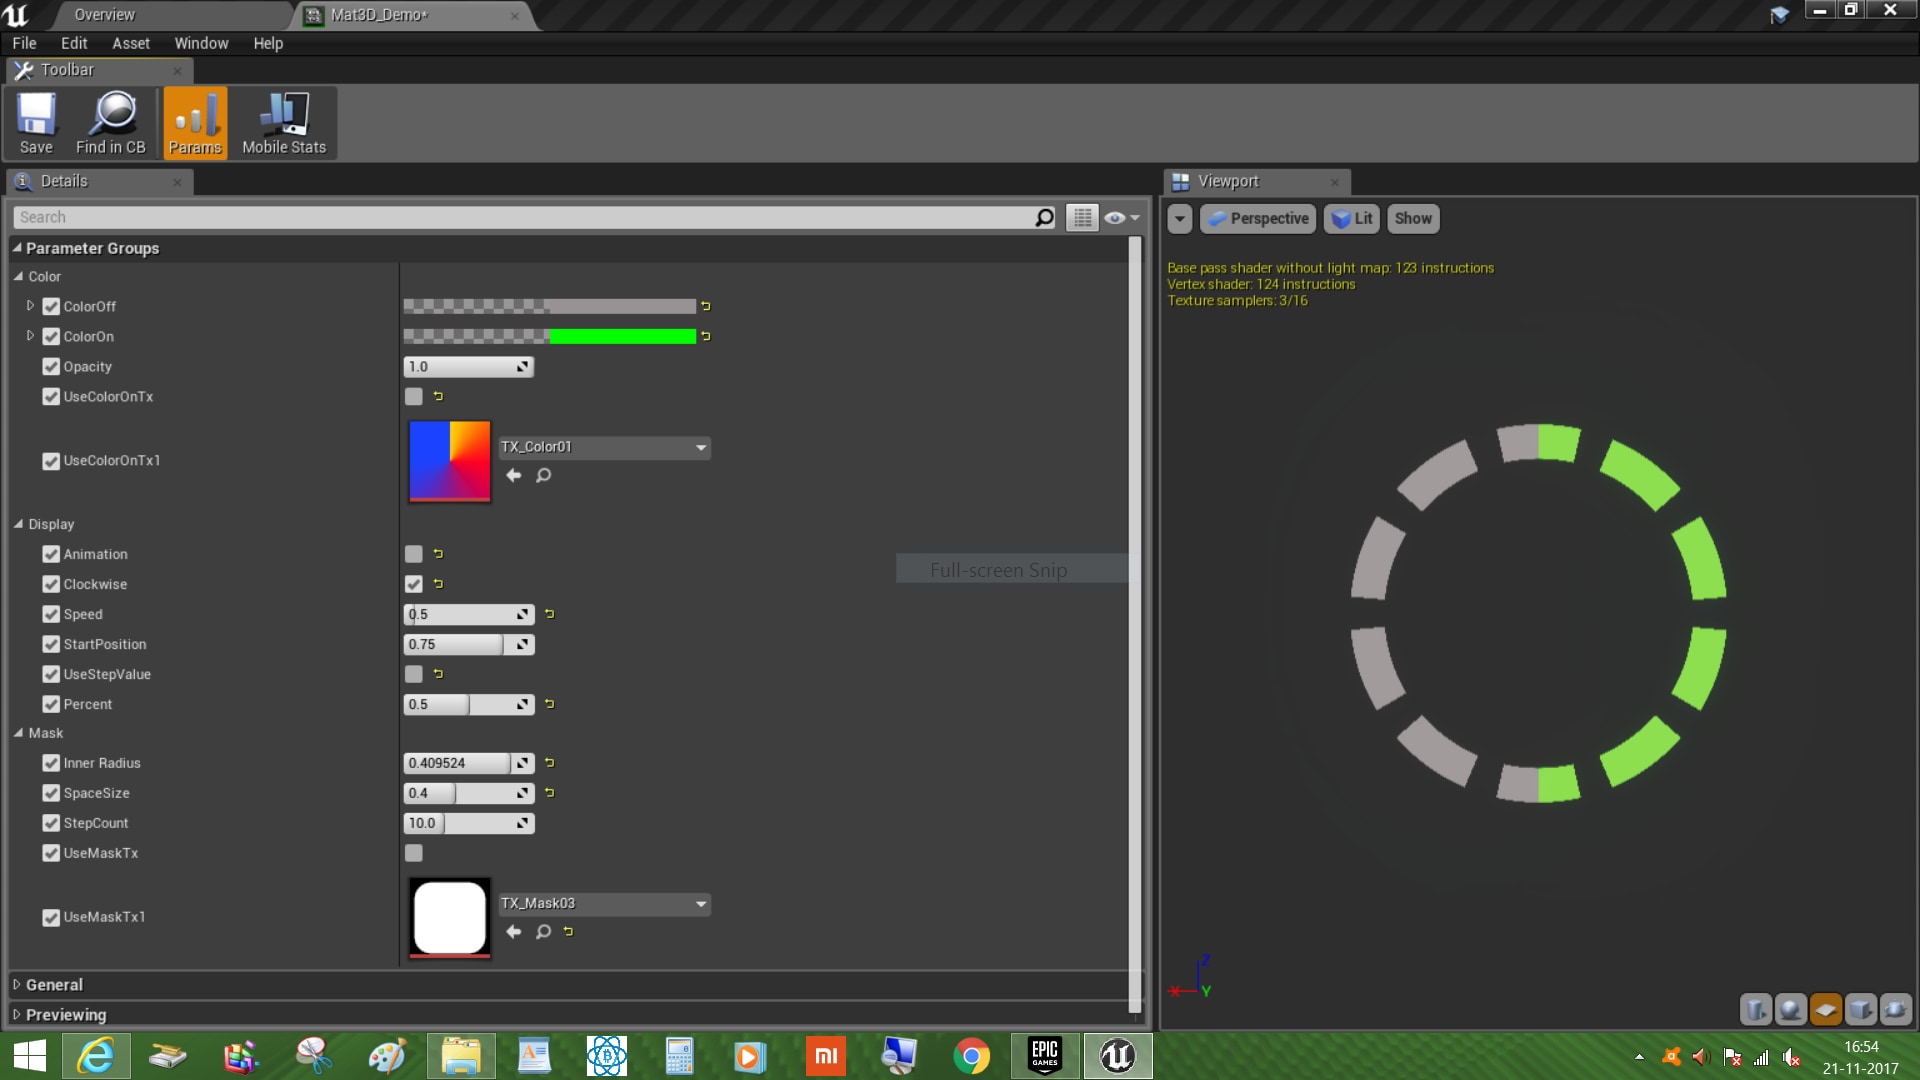
Task: Click the Perspective viewport button
Action: coord(1258,218)
